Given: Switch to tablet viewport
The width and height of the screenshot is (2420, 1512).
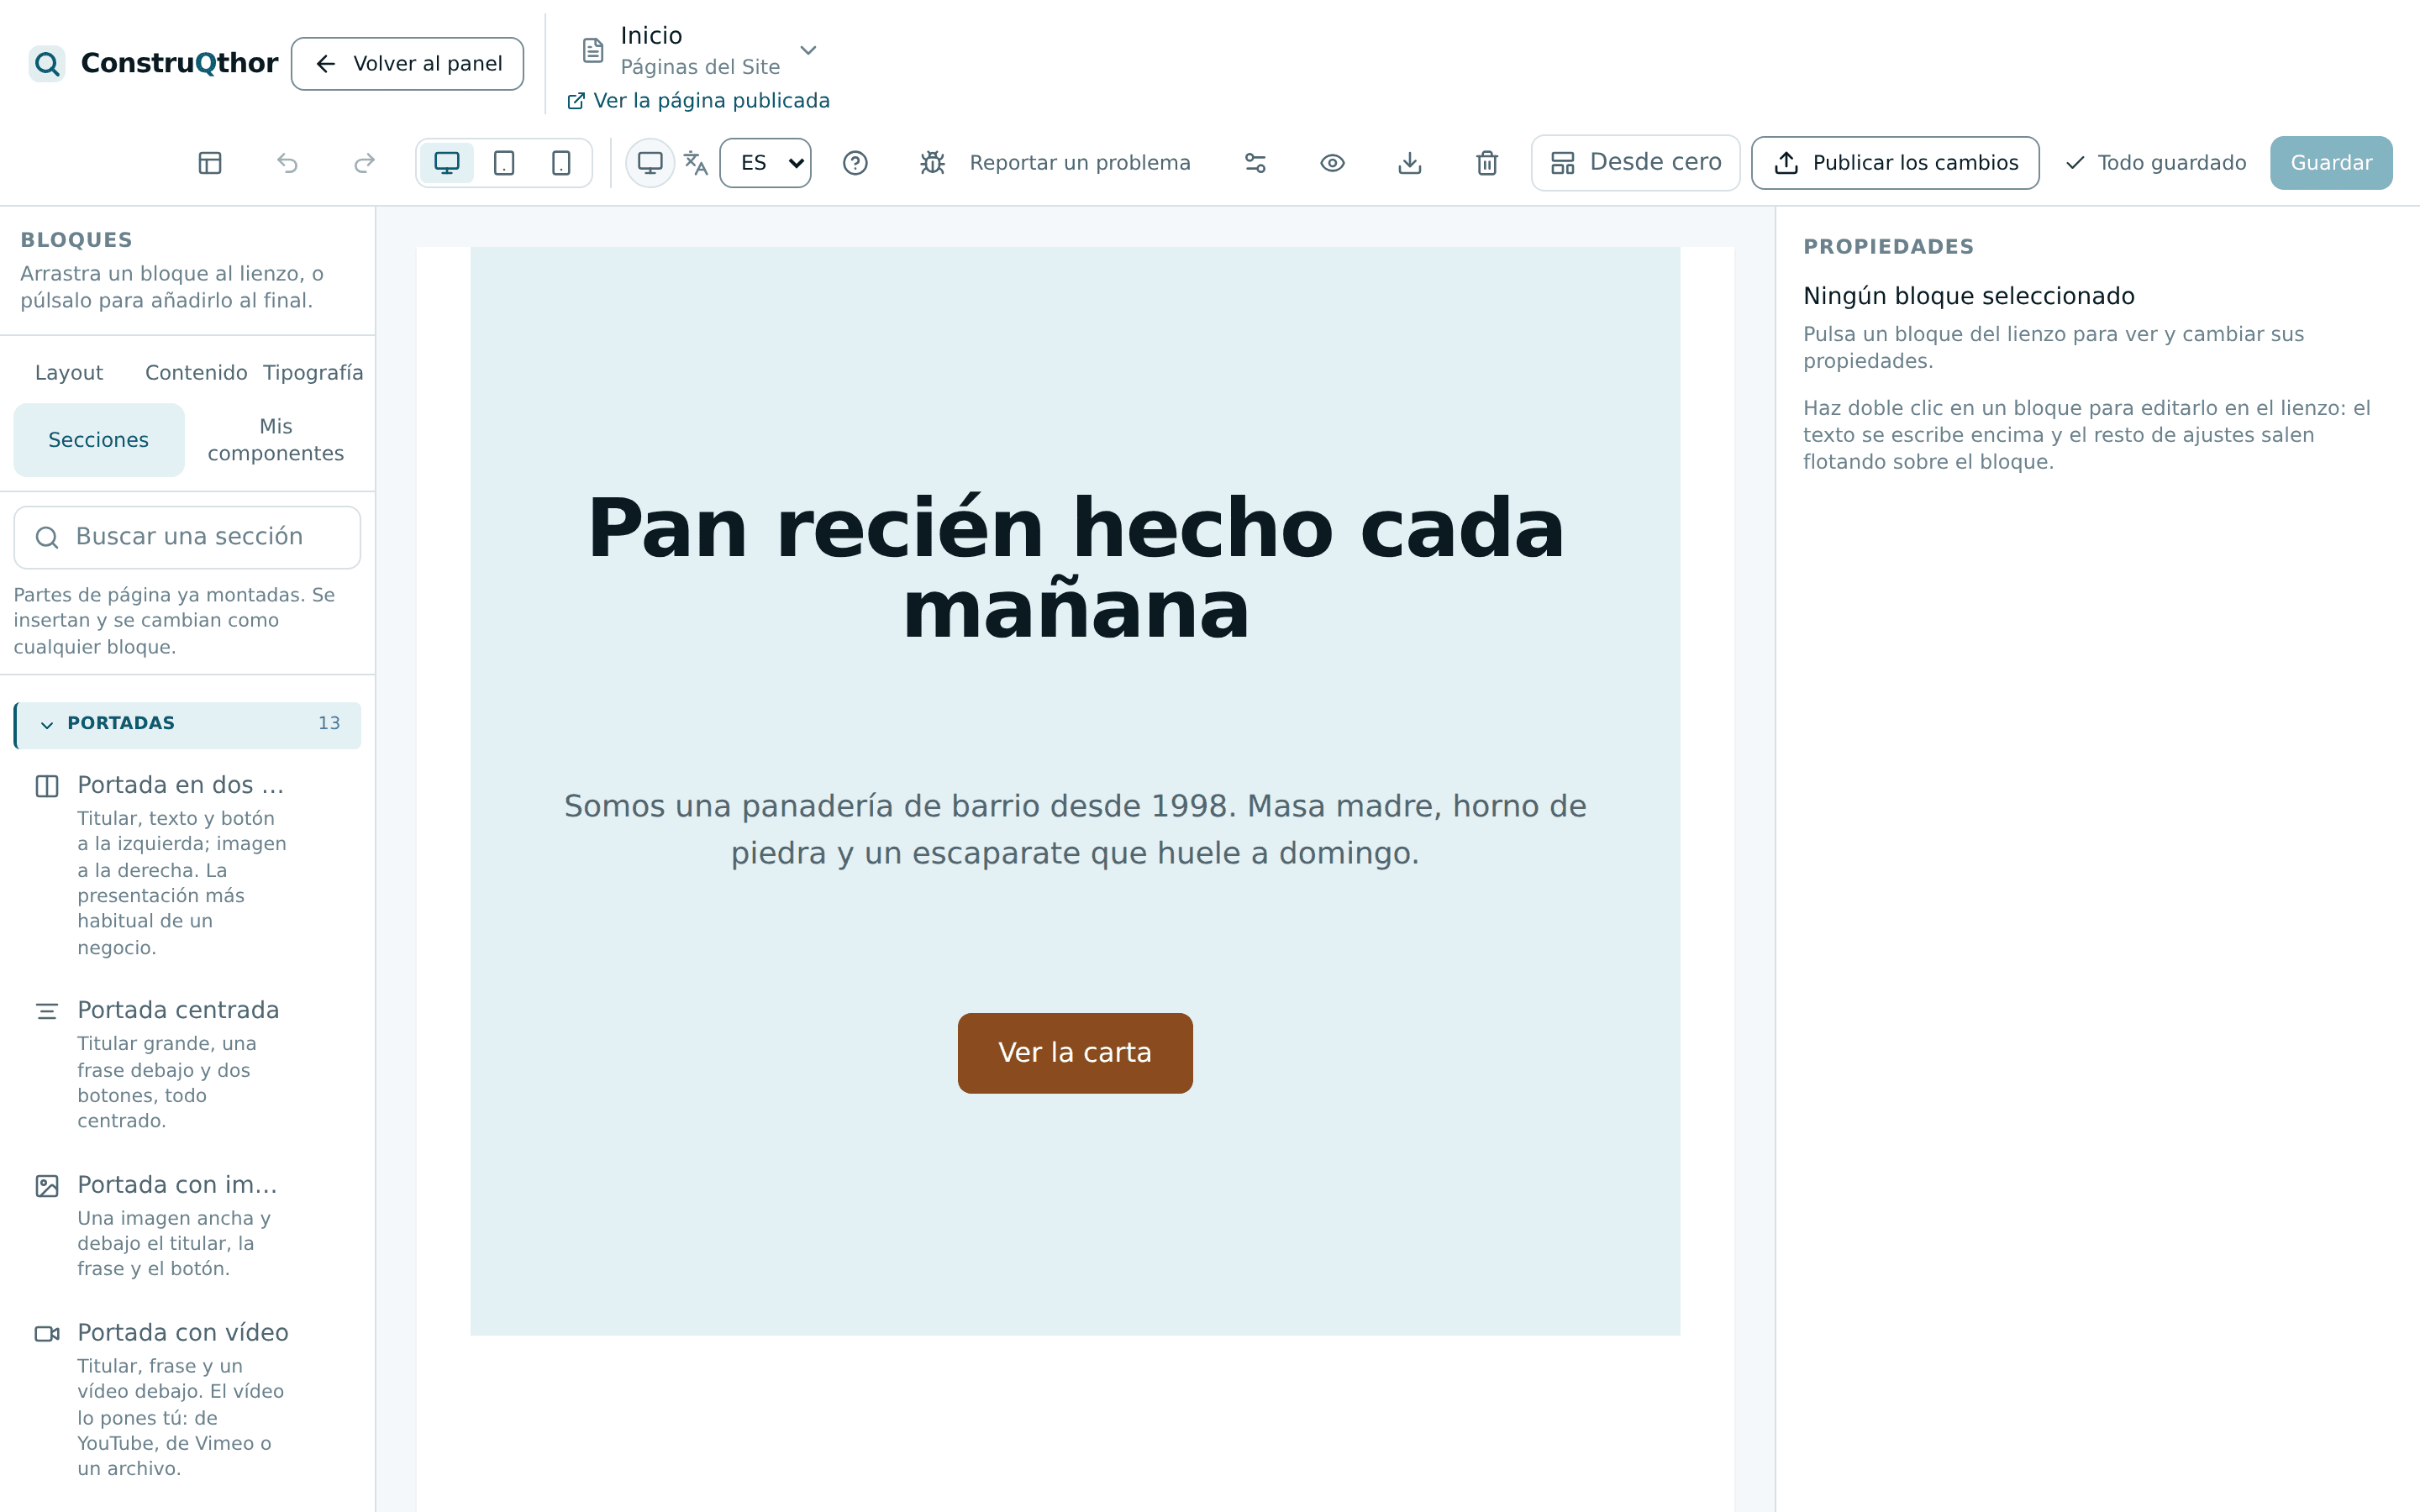Looking at the screenshot, I should 504,163.
